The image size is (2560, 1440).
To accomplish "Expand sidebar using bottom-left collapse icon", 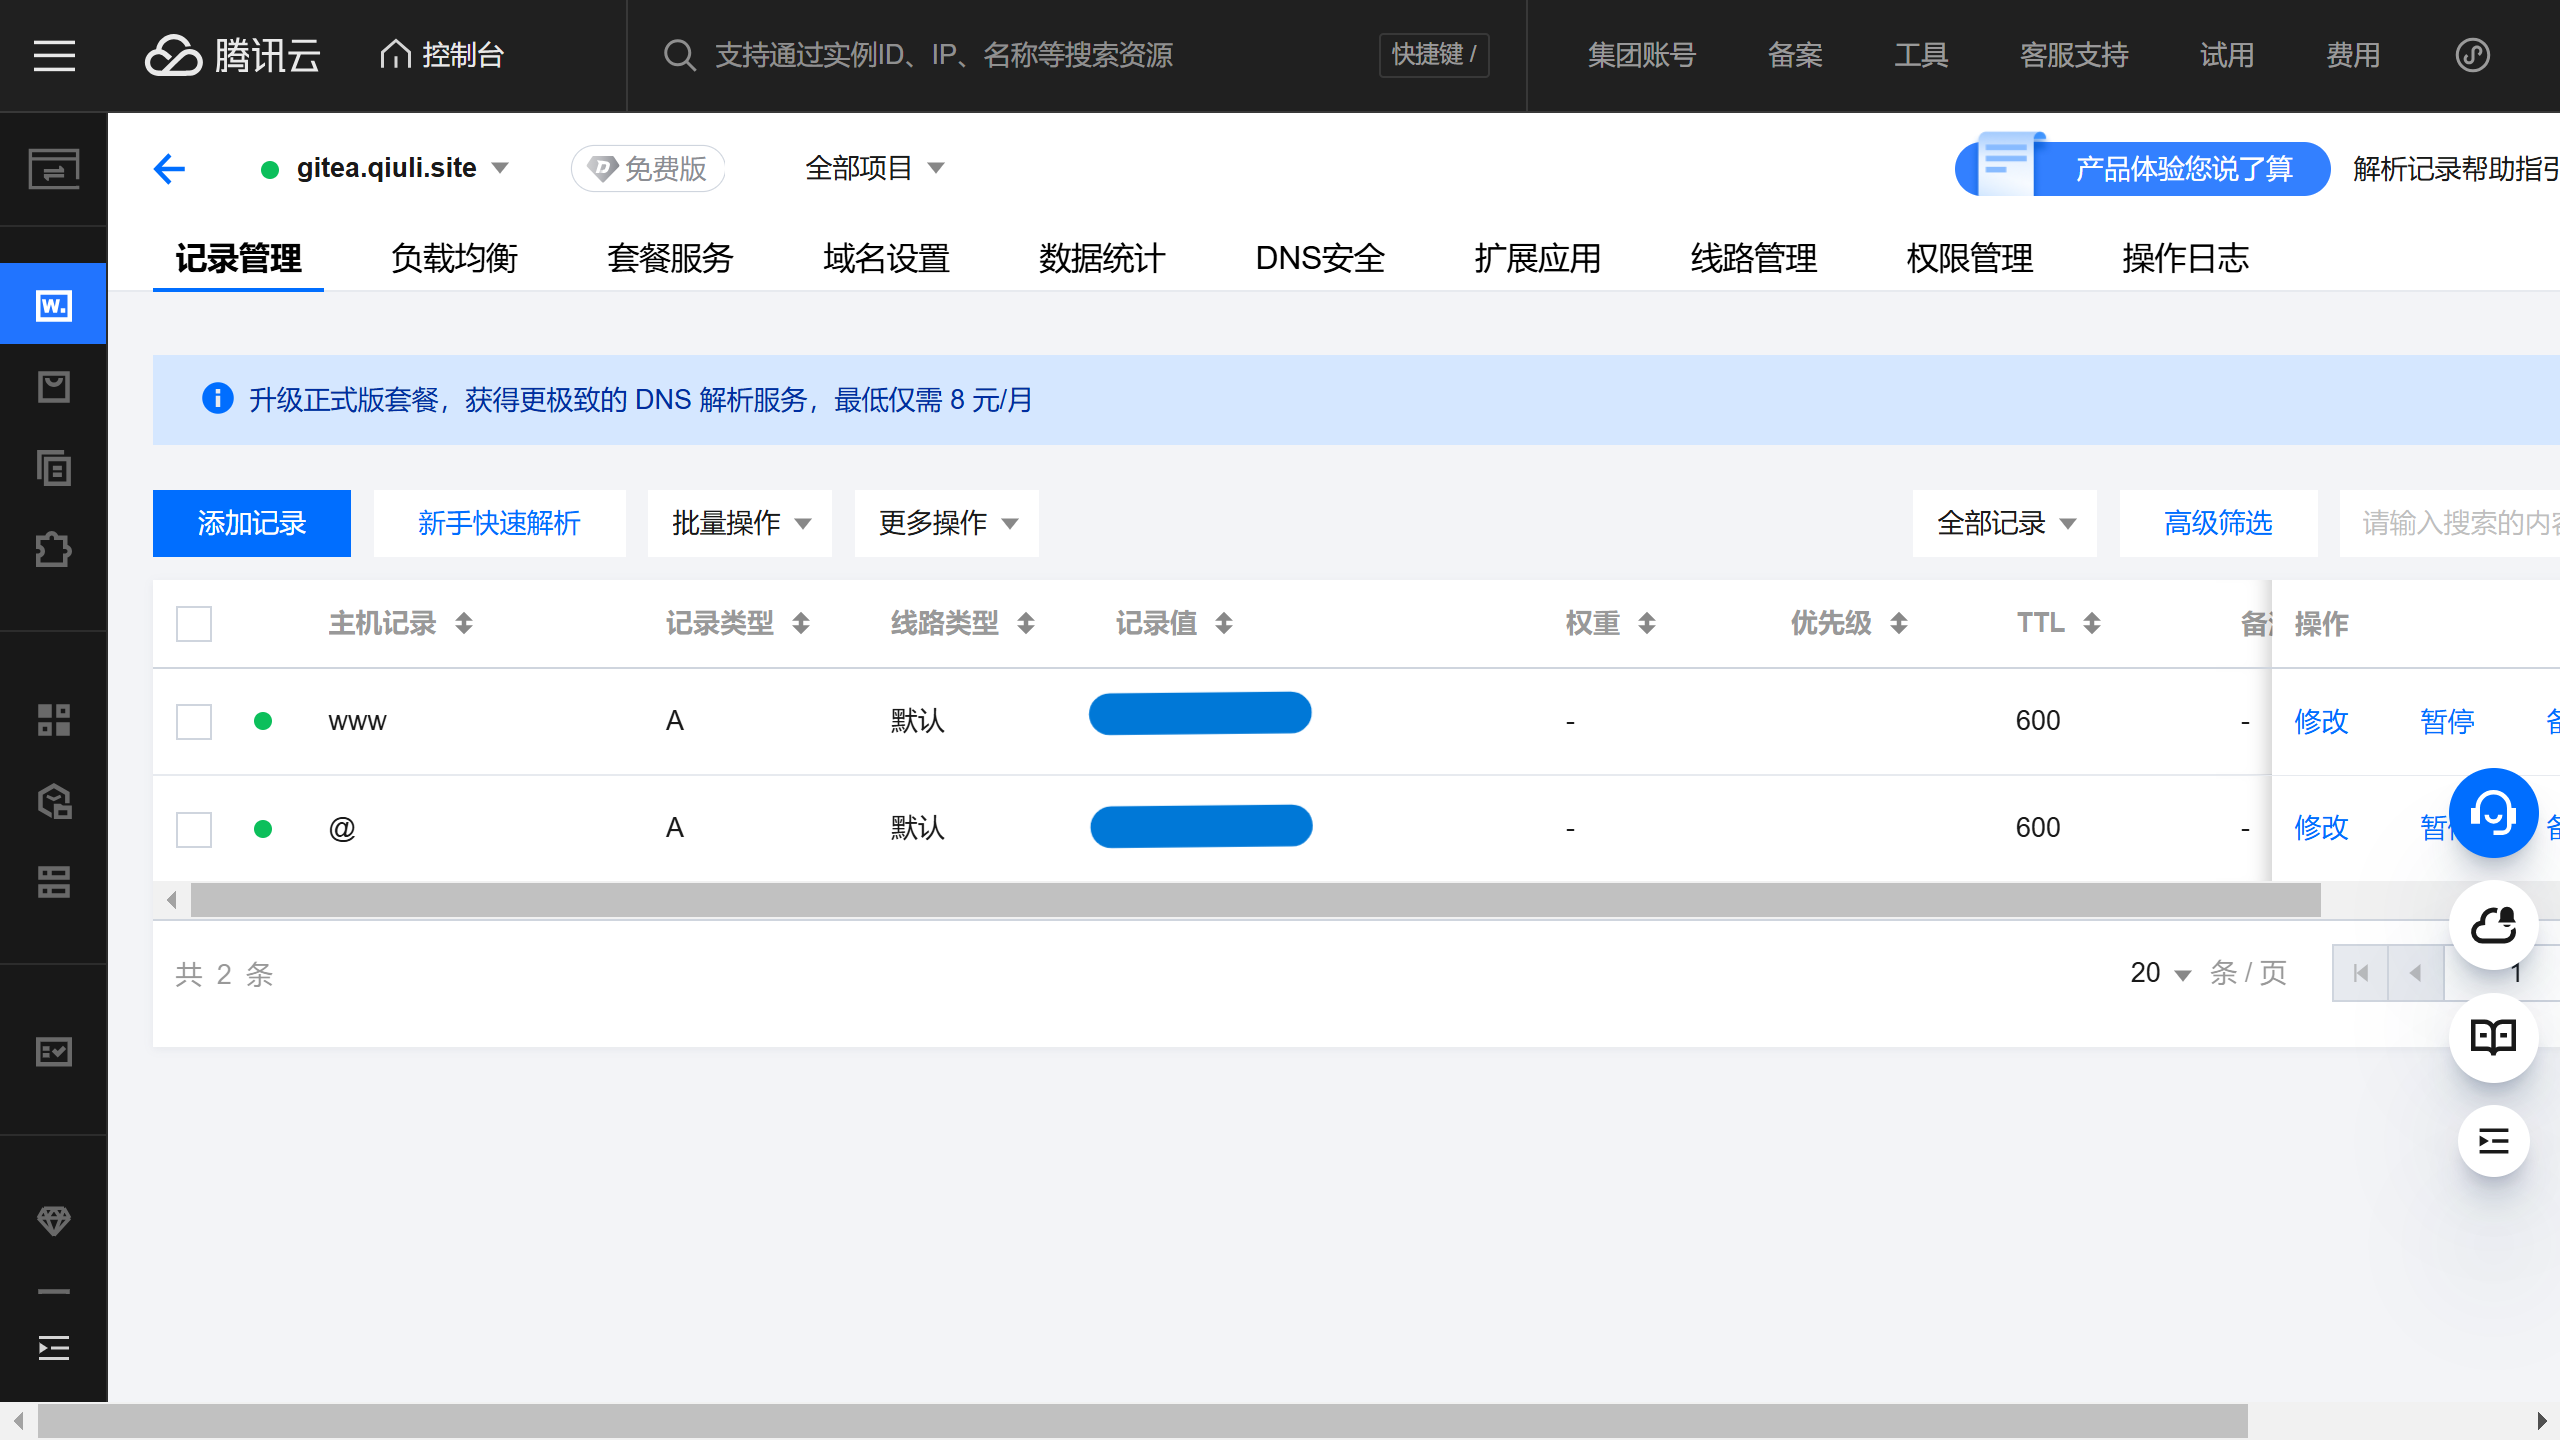I will click(x=53, y=1348).
